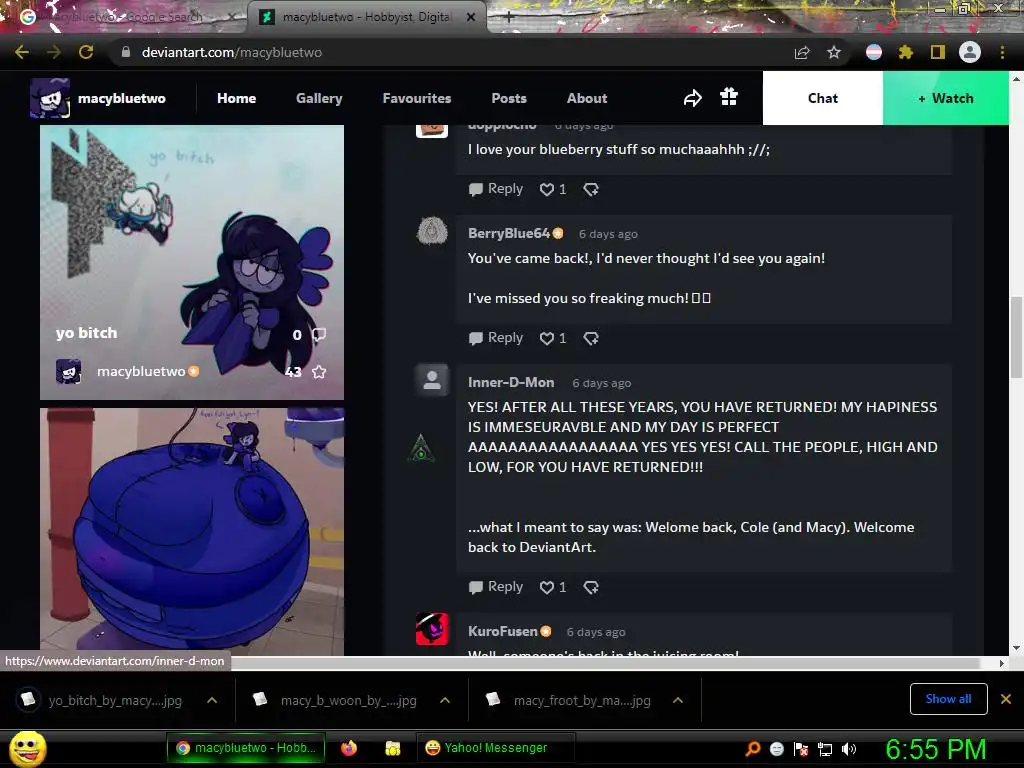Click Show all downloads
This screenshot has height=768, width=1024.
coord(948,699)
